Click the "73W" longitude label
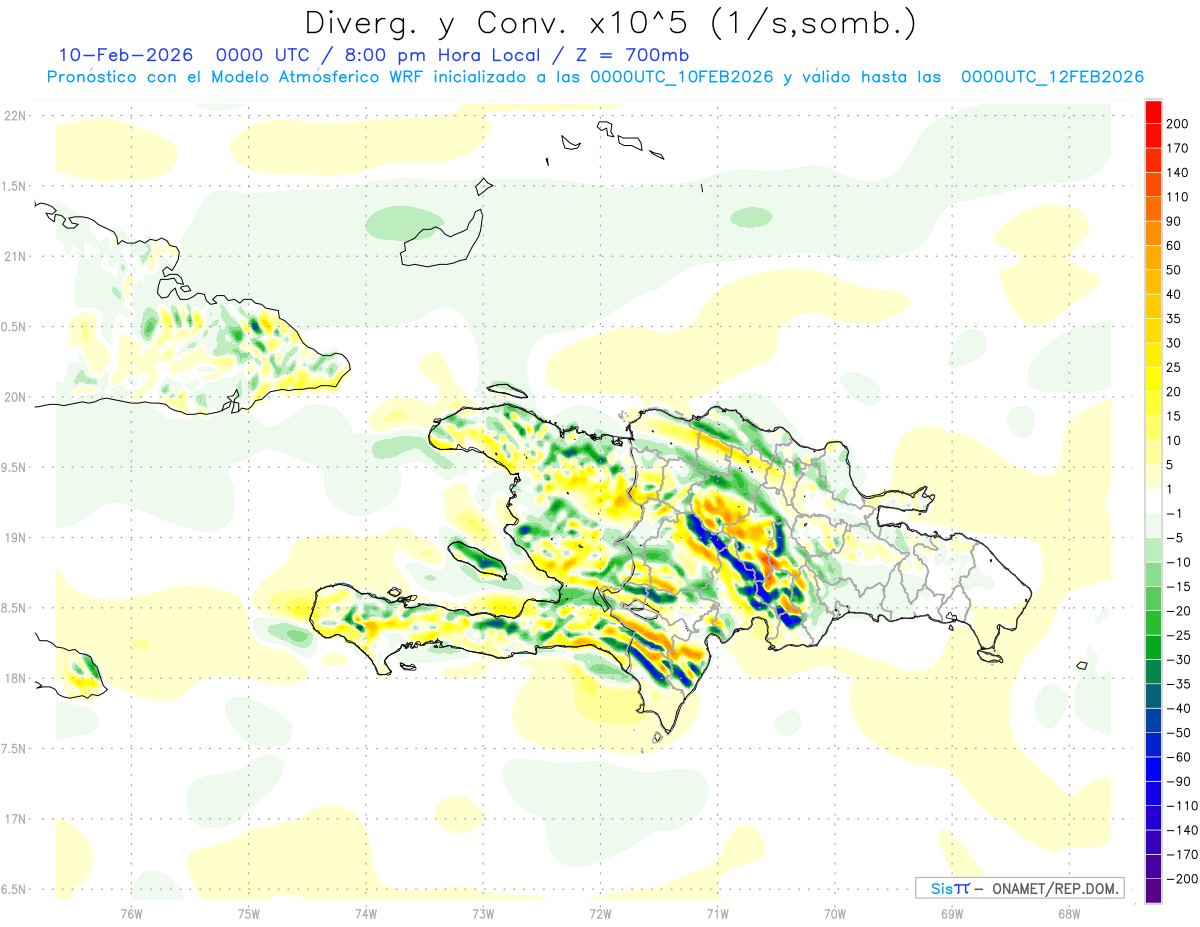This screenshot has width=1200, height=927. click(x=483, y=914)
